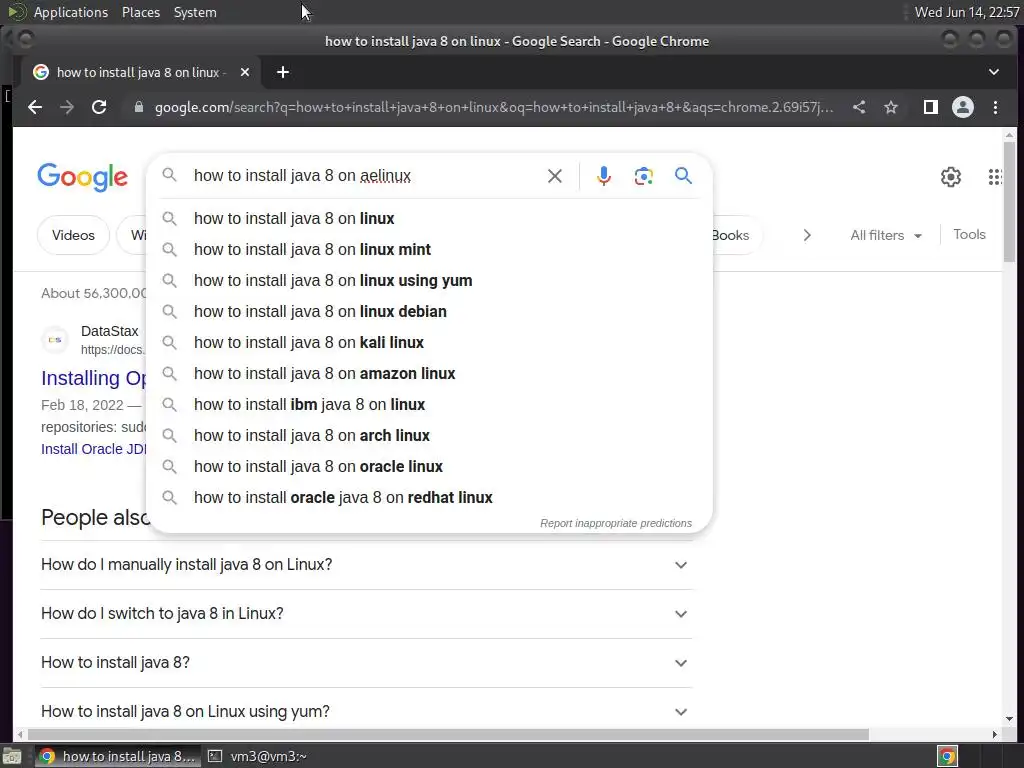Switch to Chrome window in taskbar
Viewport: 1024px width, 768px height.
[116, 756]
